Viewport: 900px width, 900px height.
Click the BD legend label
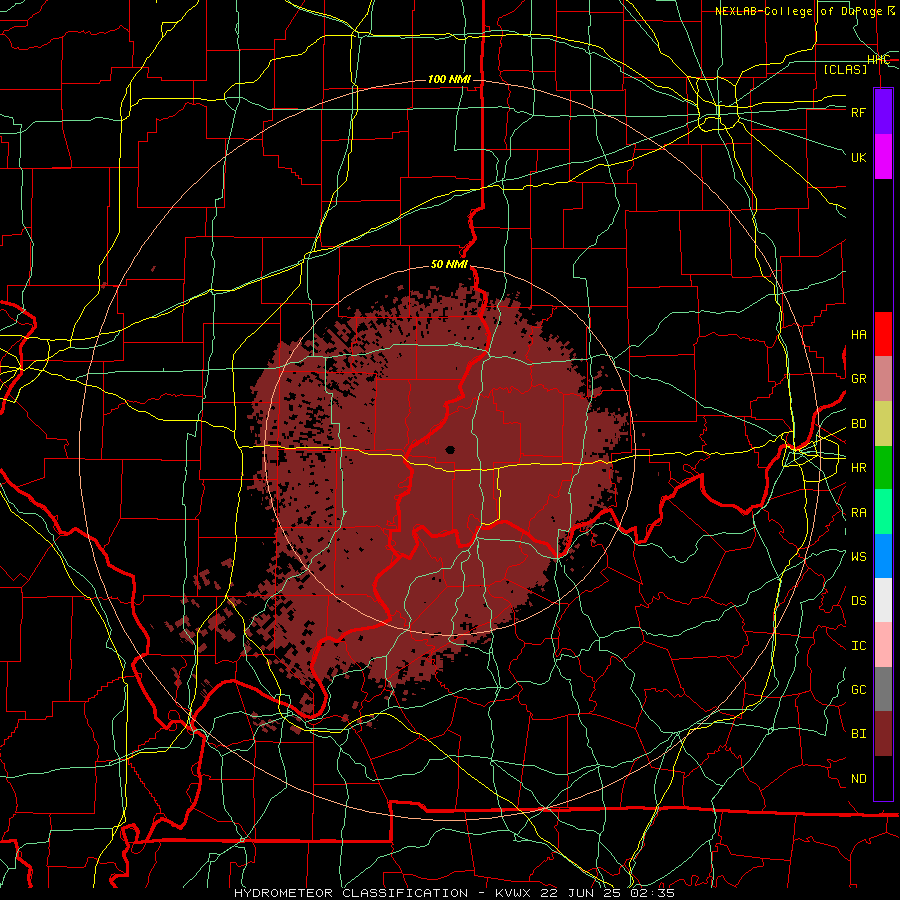(858, 424)
